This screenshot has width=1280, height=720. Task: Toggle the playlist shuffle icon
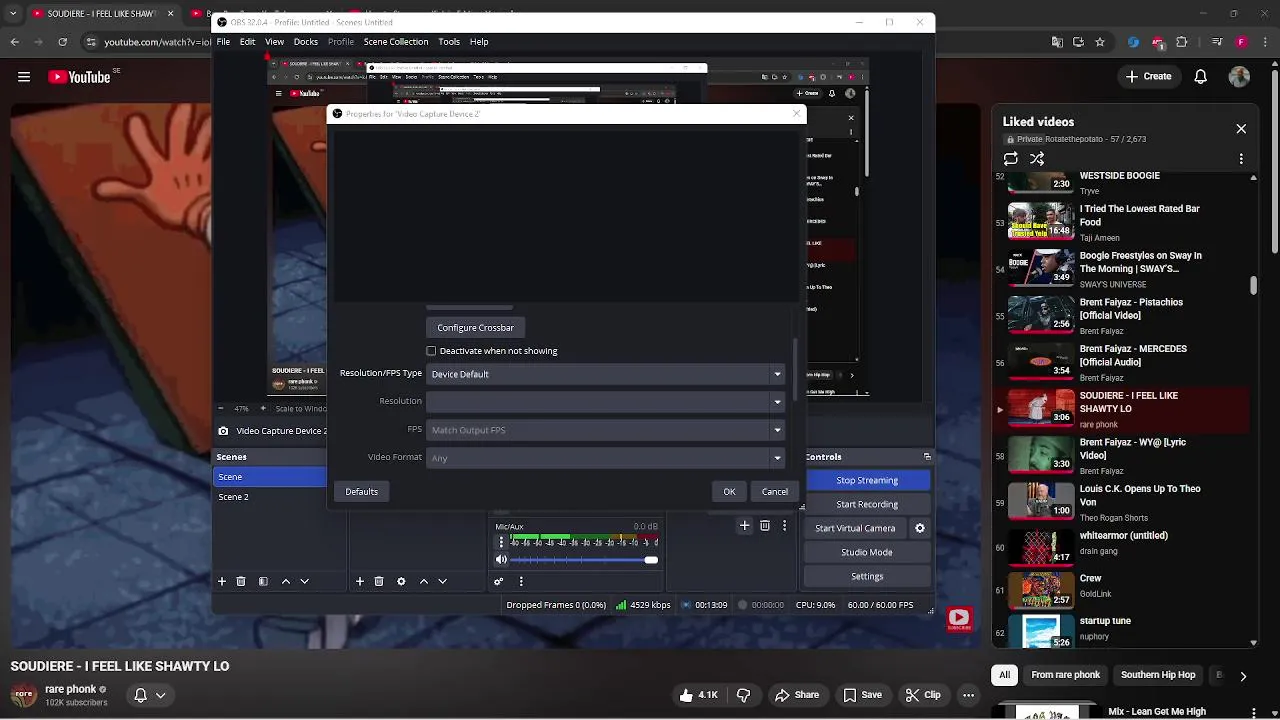click(1037, 159)
